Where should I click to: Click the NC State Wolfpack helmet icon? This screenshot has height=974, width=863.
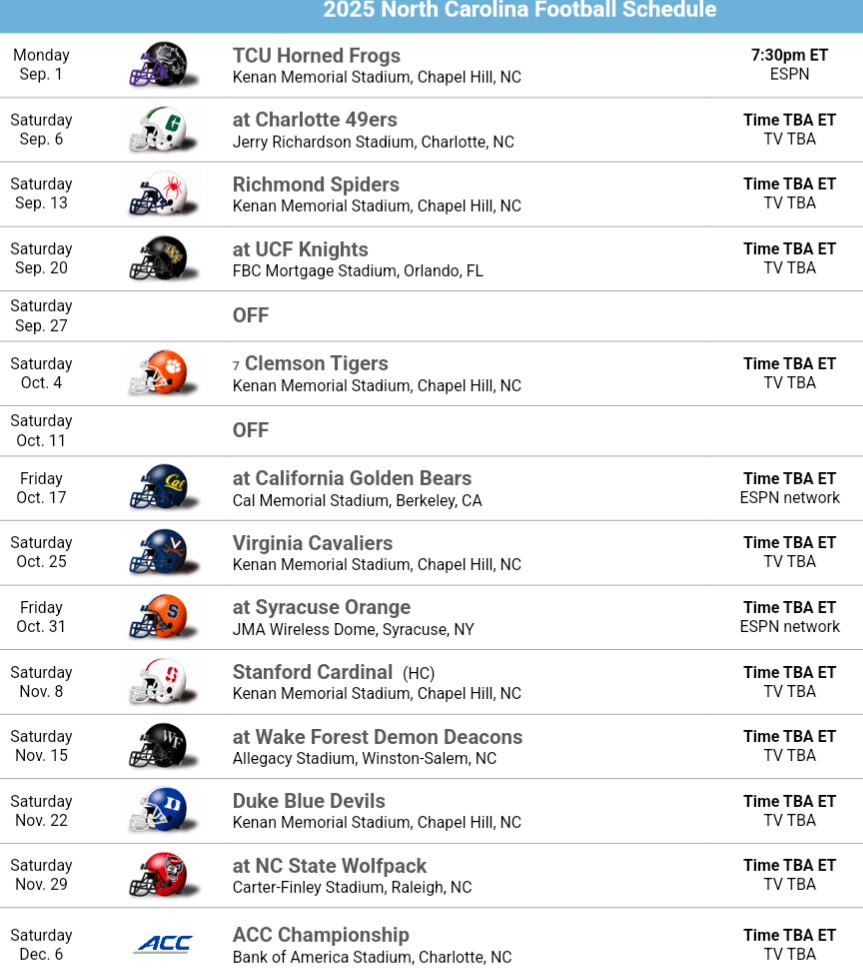158,875
